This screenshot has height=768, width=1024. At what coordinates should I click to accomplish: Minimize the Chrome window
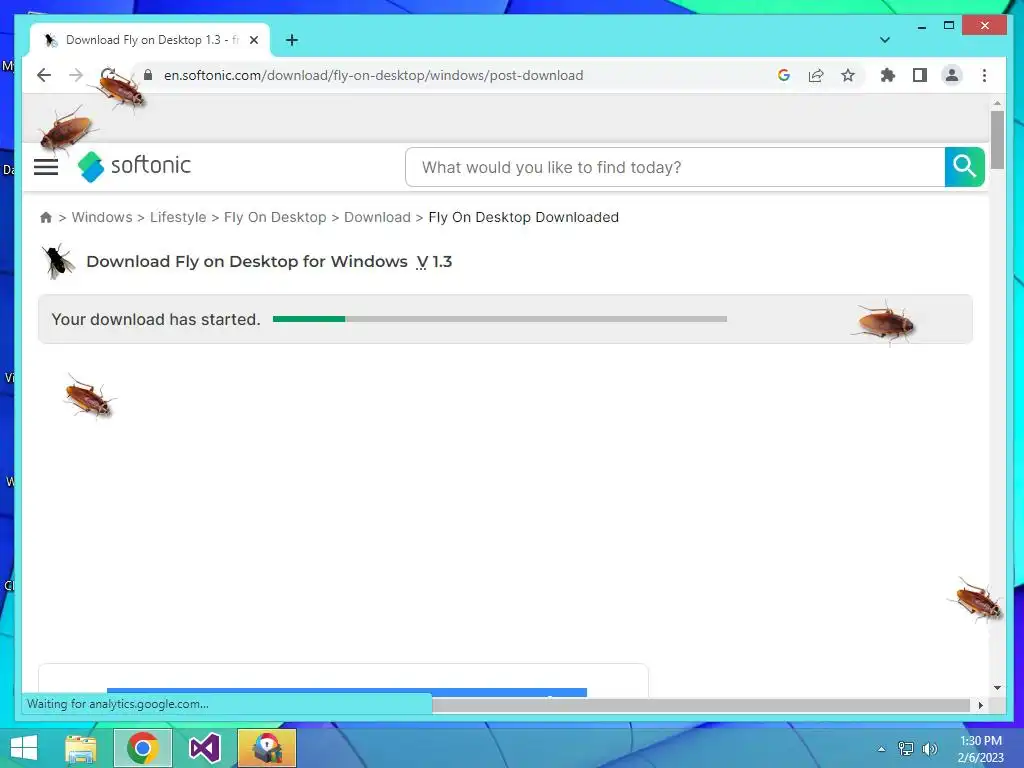pos(921,26)
